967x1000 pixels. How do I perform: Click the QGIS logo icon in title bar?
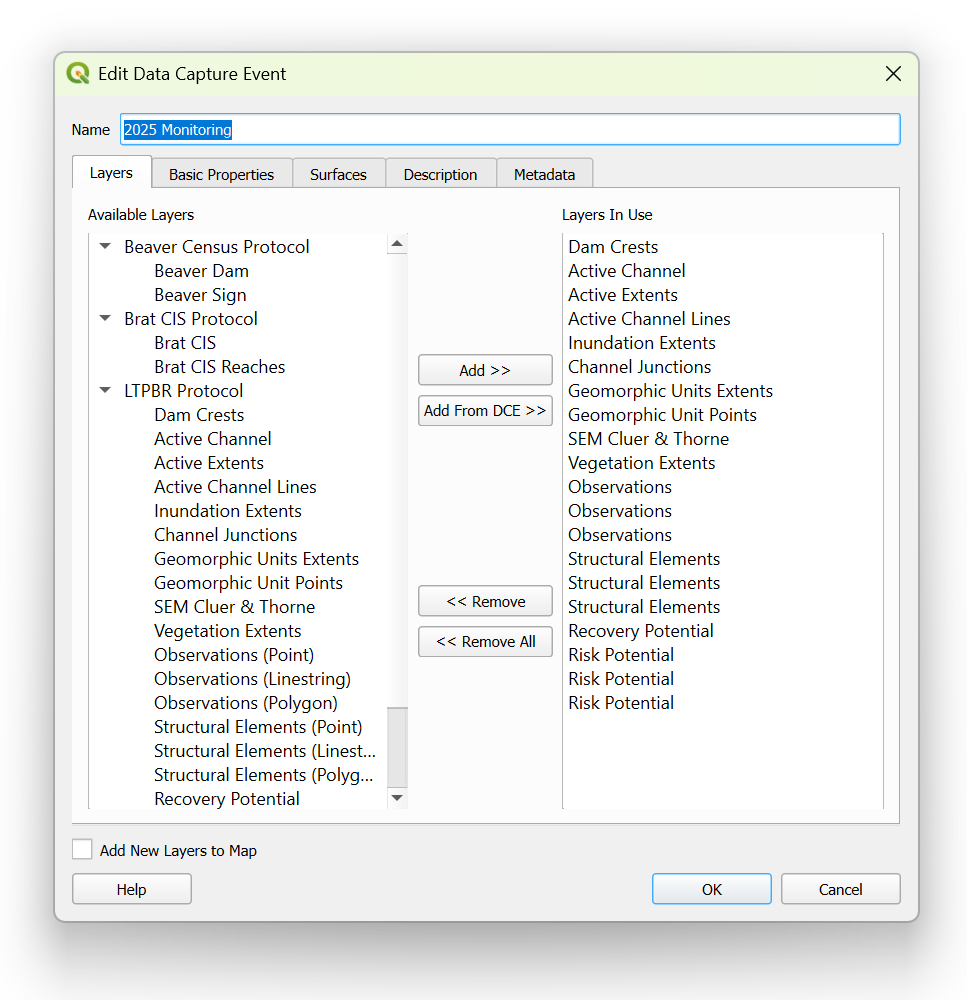(78, 74)
